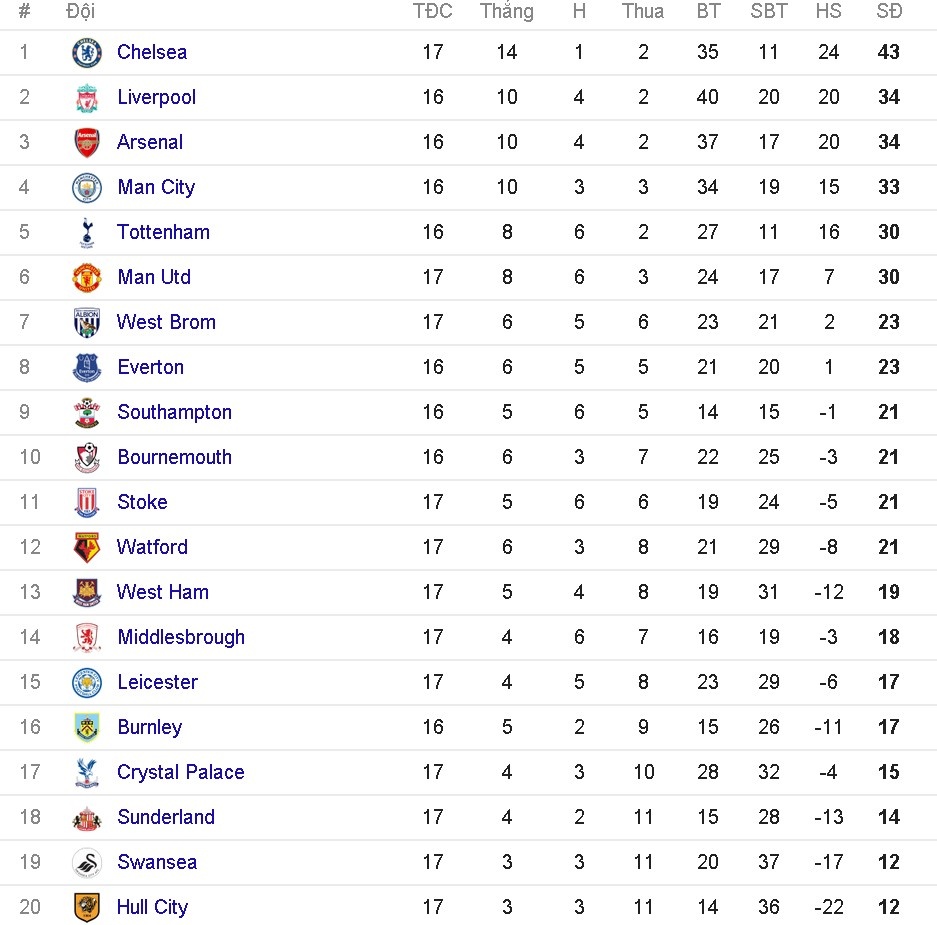Select the Hull City tiger crest
Screen dimensions: 937x925
tap(87, 907)
